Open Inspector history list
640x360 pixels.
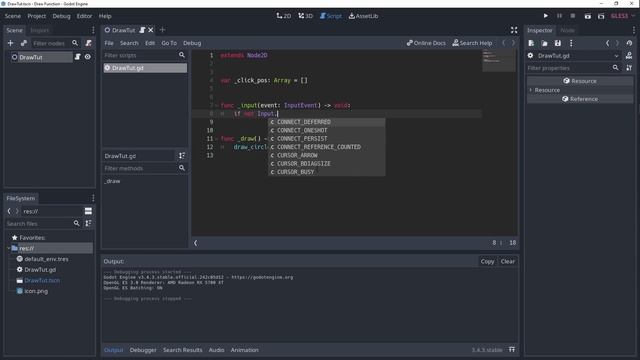[x=629, y=43]
